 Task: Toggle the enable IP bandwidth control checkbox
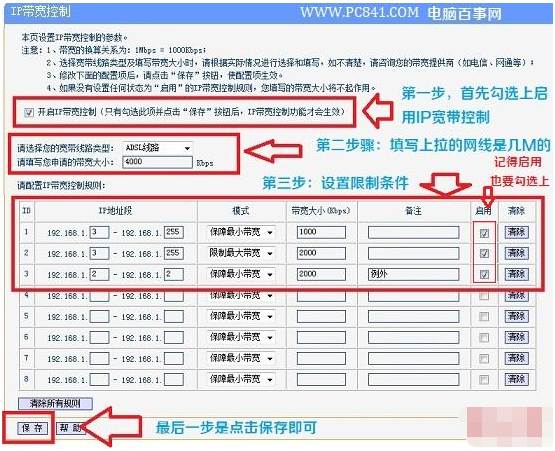click(29, 113)
